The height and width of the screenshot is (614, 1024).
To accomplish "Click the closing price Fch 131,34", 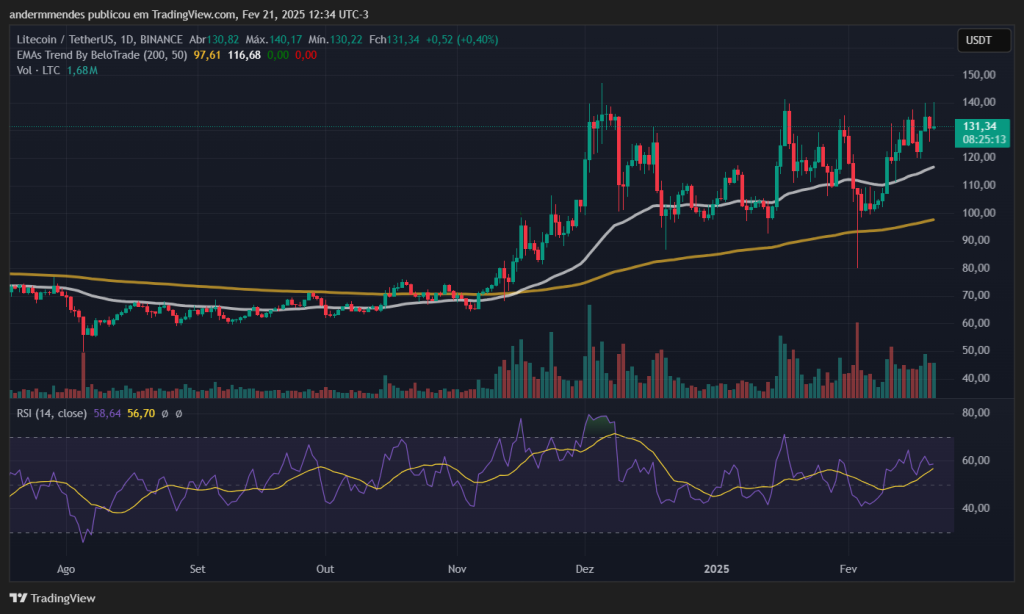I will coord(394,40).
